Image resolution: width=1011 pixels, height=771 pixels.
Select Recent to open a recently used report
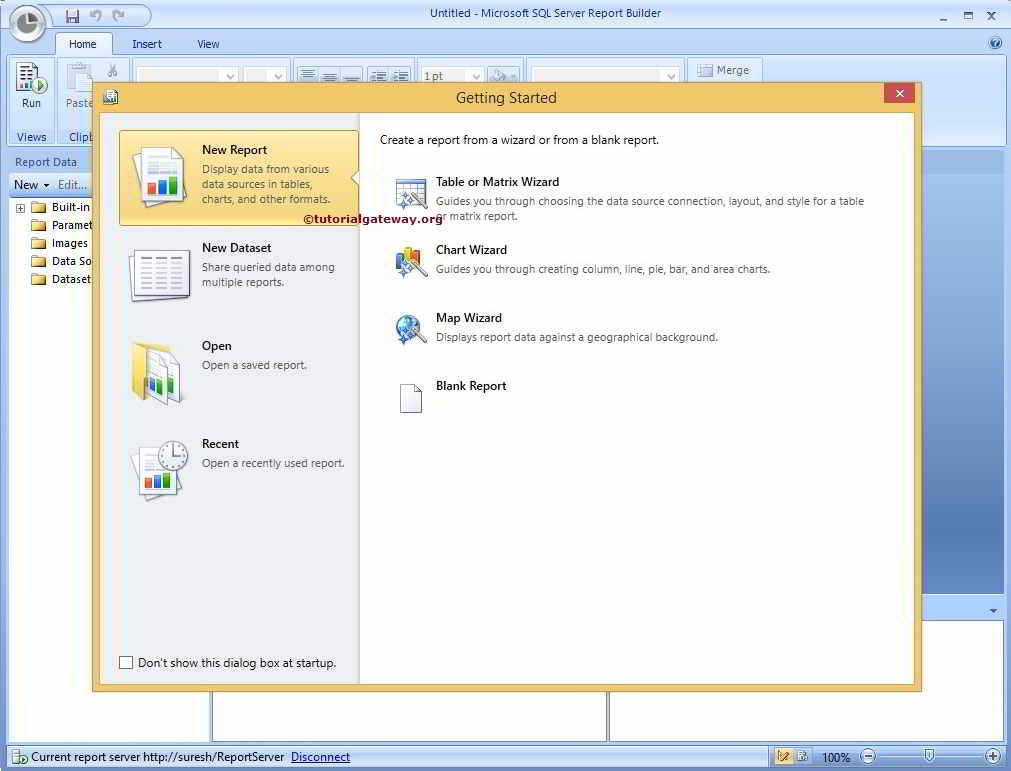(x=220, y=443)
